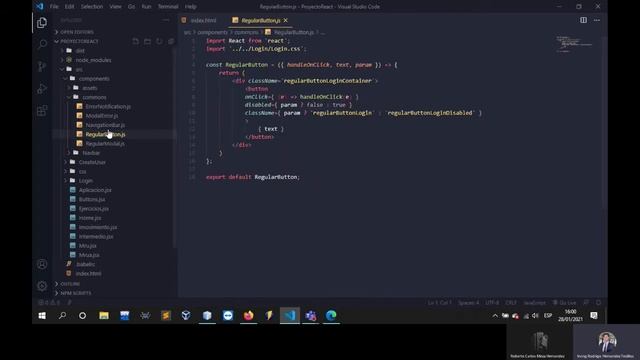Open Buttons.jsx in file tree

click(92, 200)
